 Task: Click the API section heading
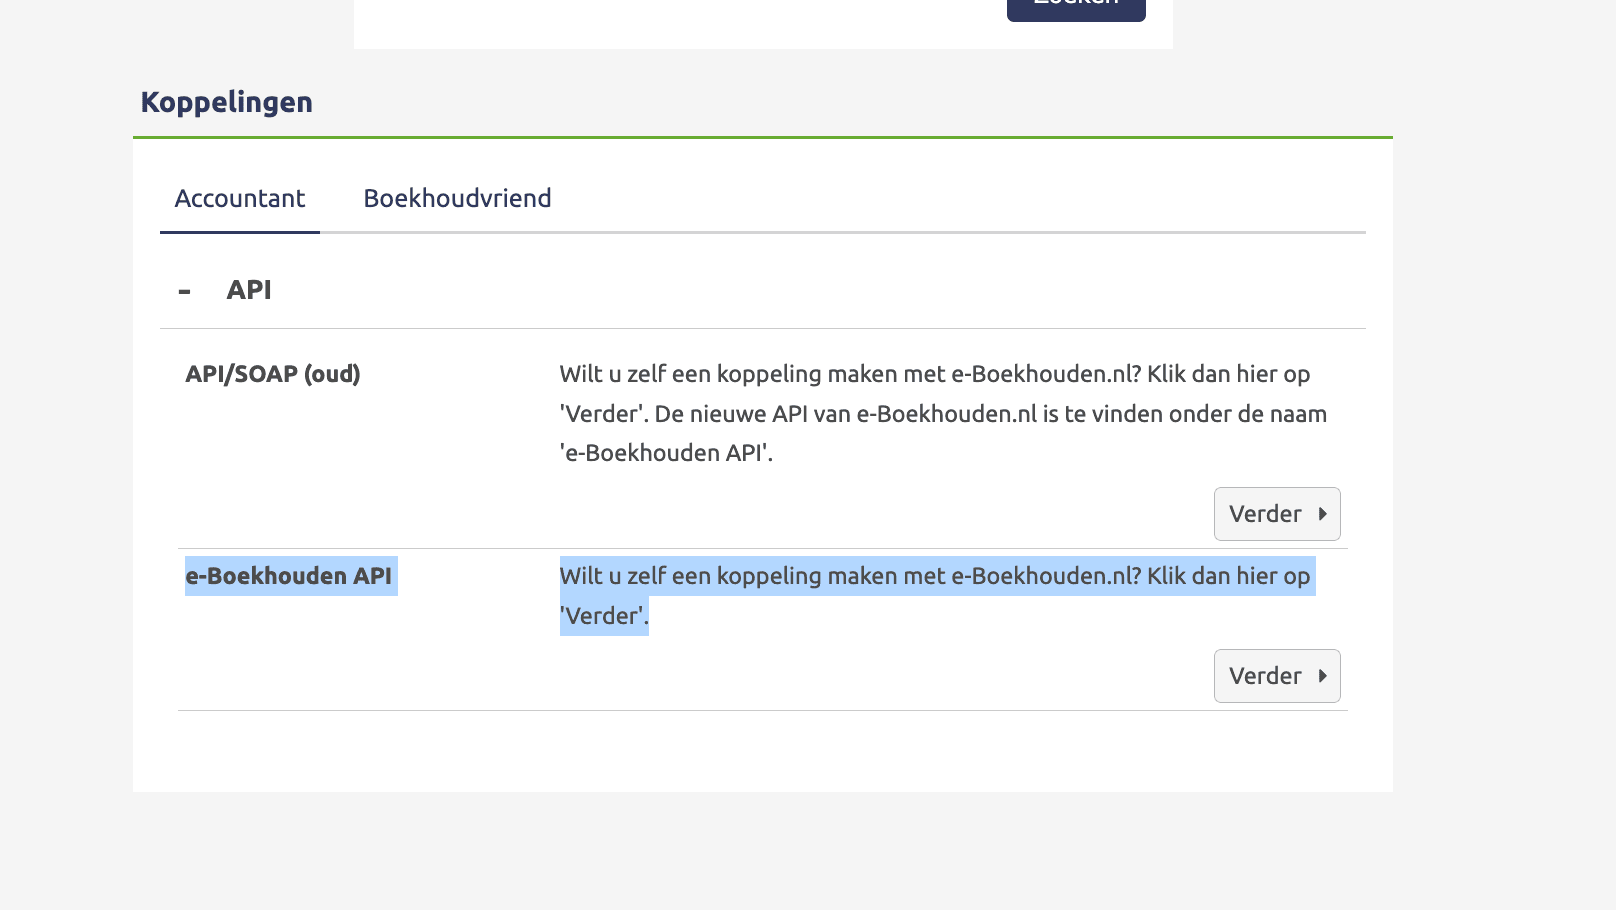coord(249,290)
